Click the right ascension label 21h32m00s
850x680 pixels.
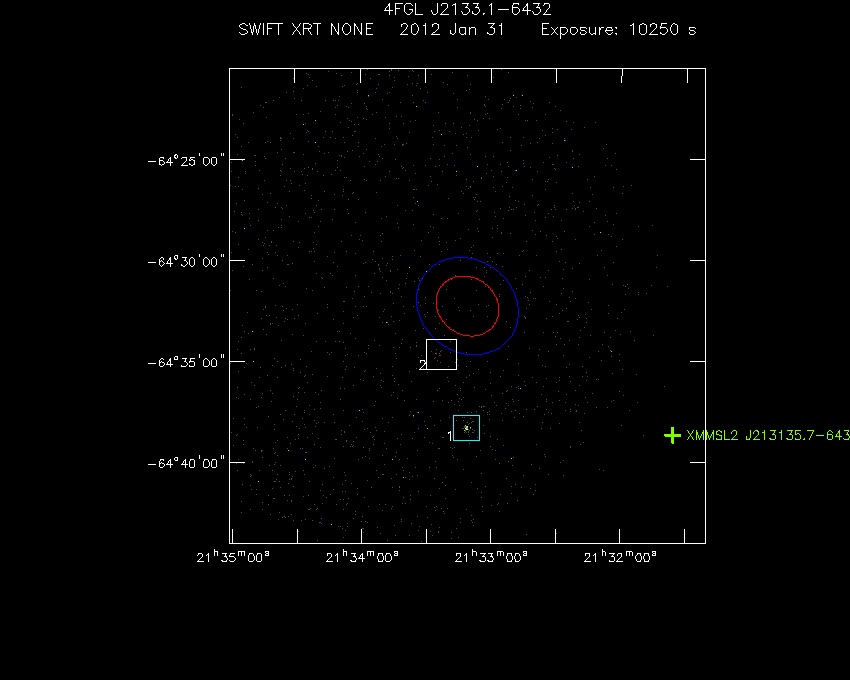620,557
